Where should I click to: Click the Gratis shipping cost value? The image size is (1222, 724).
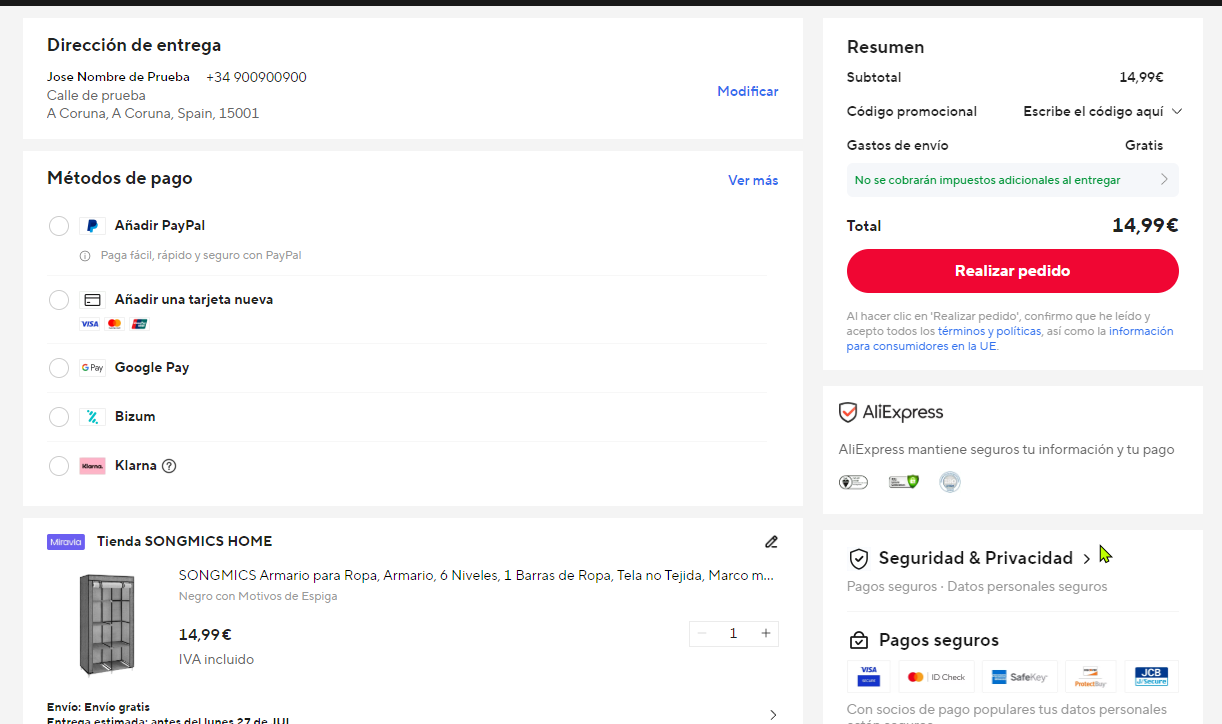click(x=1144, y=146)
